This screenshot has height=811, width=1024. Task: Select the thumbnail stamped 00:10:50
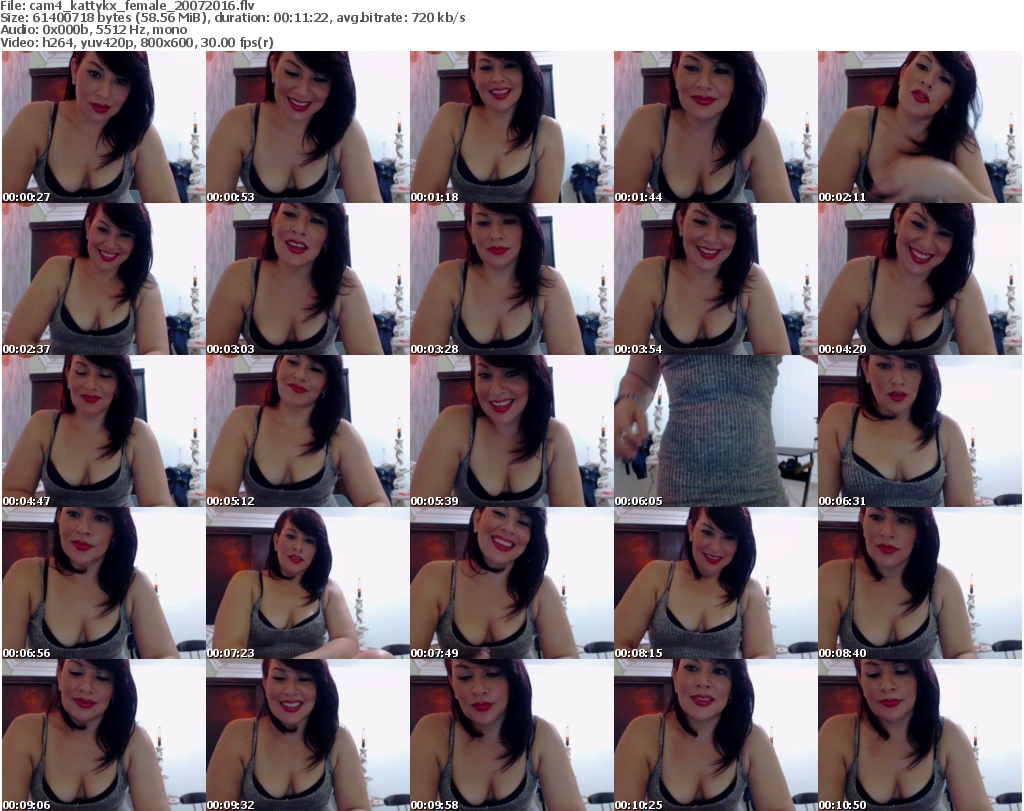(x=920, y=735)
